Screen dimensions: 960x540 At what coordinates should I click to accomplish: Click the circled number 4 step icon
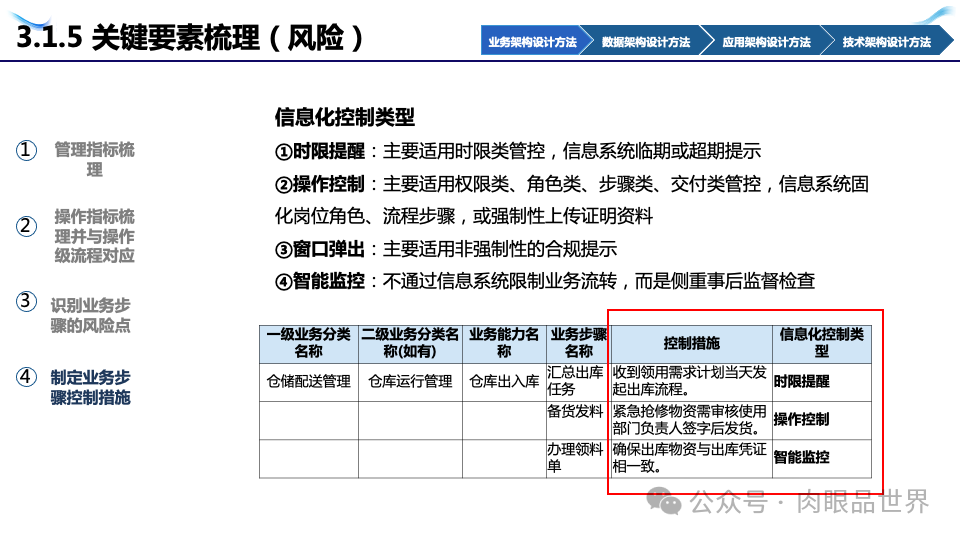pos(26,377)
